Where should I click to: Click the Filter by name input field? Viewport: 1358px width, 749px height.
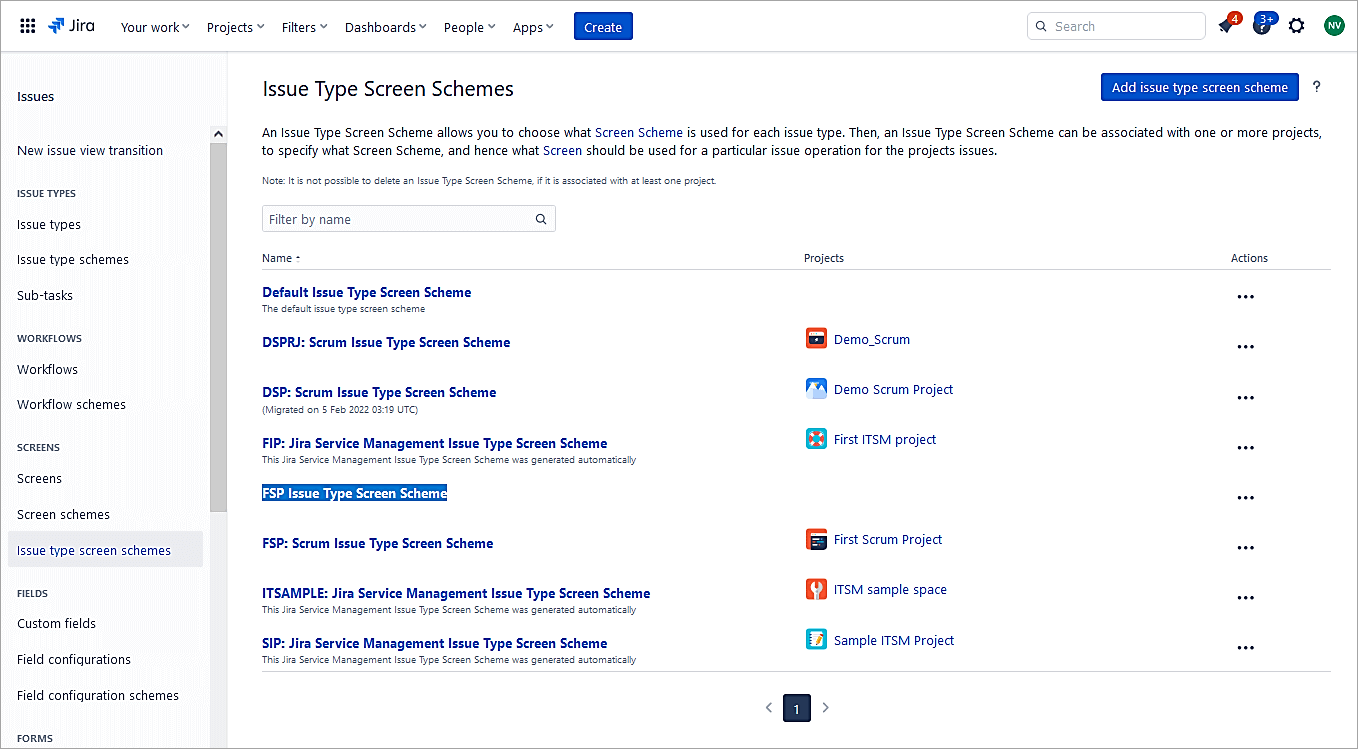[x=400, y=218]
